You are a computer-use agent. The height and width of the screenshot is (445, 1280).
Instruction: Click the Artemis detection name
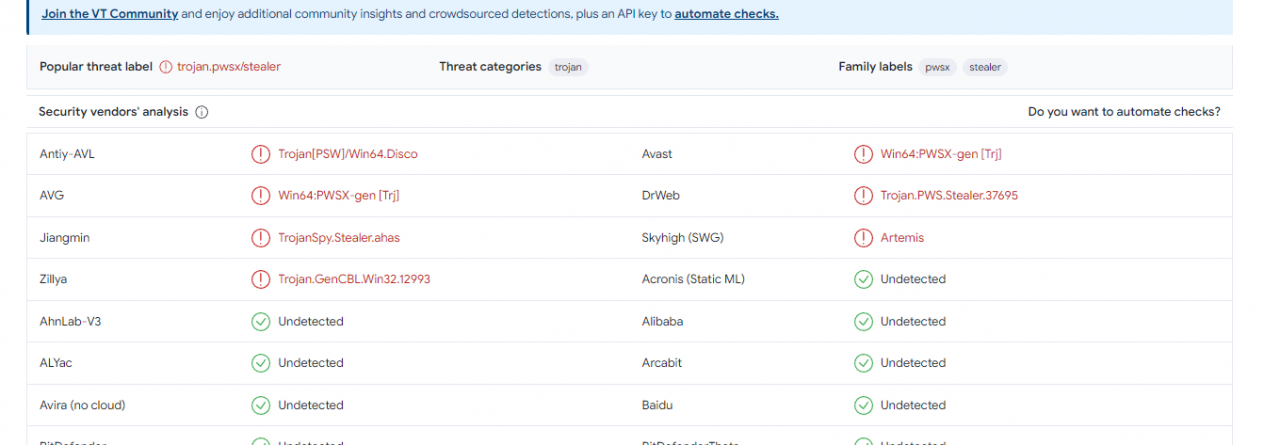click(902, 238)
